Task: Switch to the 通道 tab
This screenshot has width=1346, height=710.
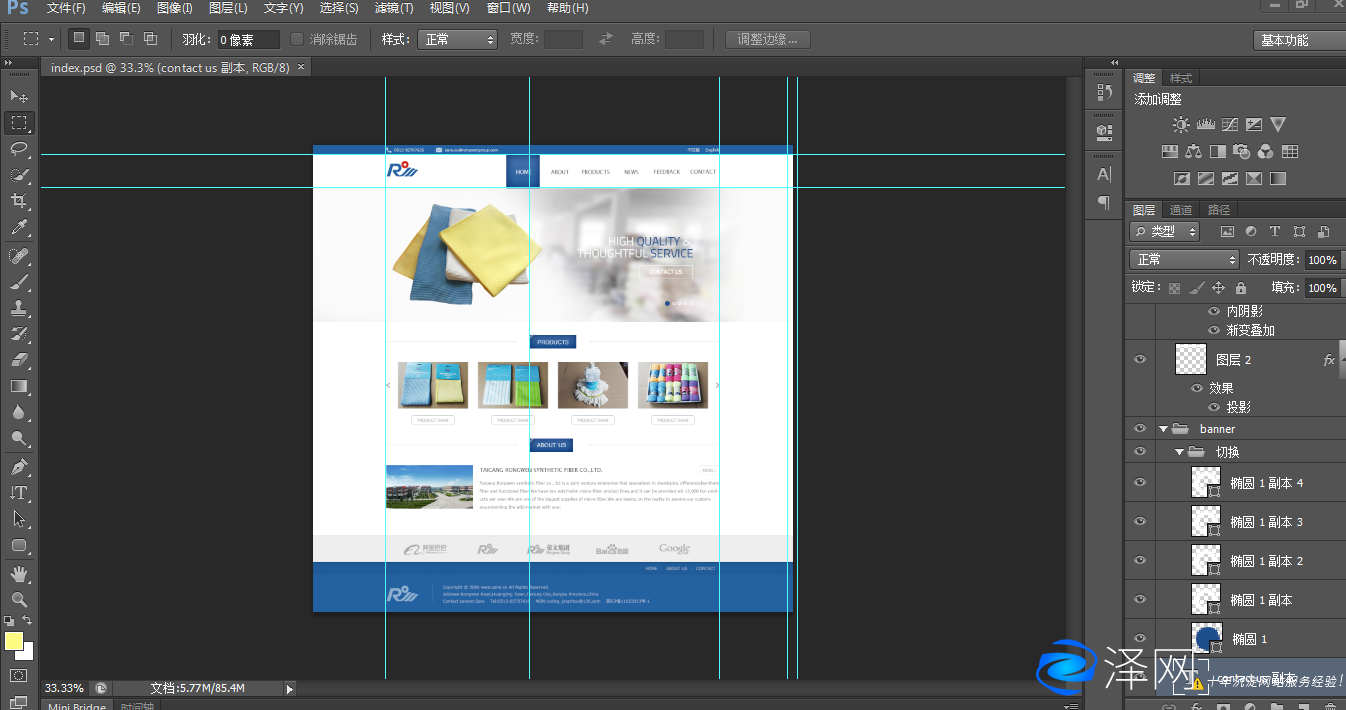Action: click(x=1181, y=209)
